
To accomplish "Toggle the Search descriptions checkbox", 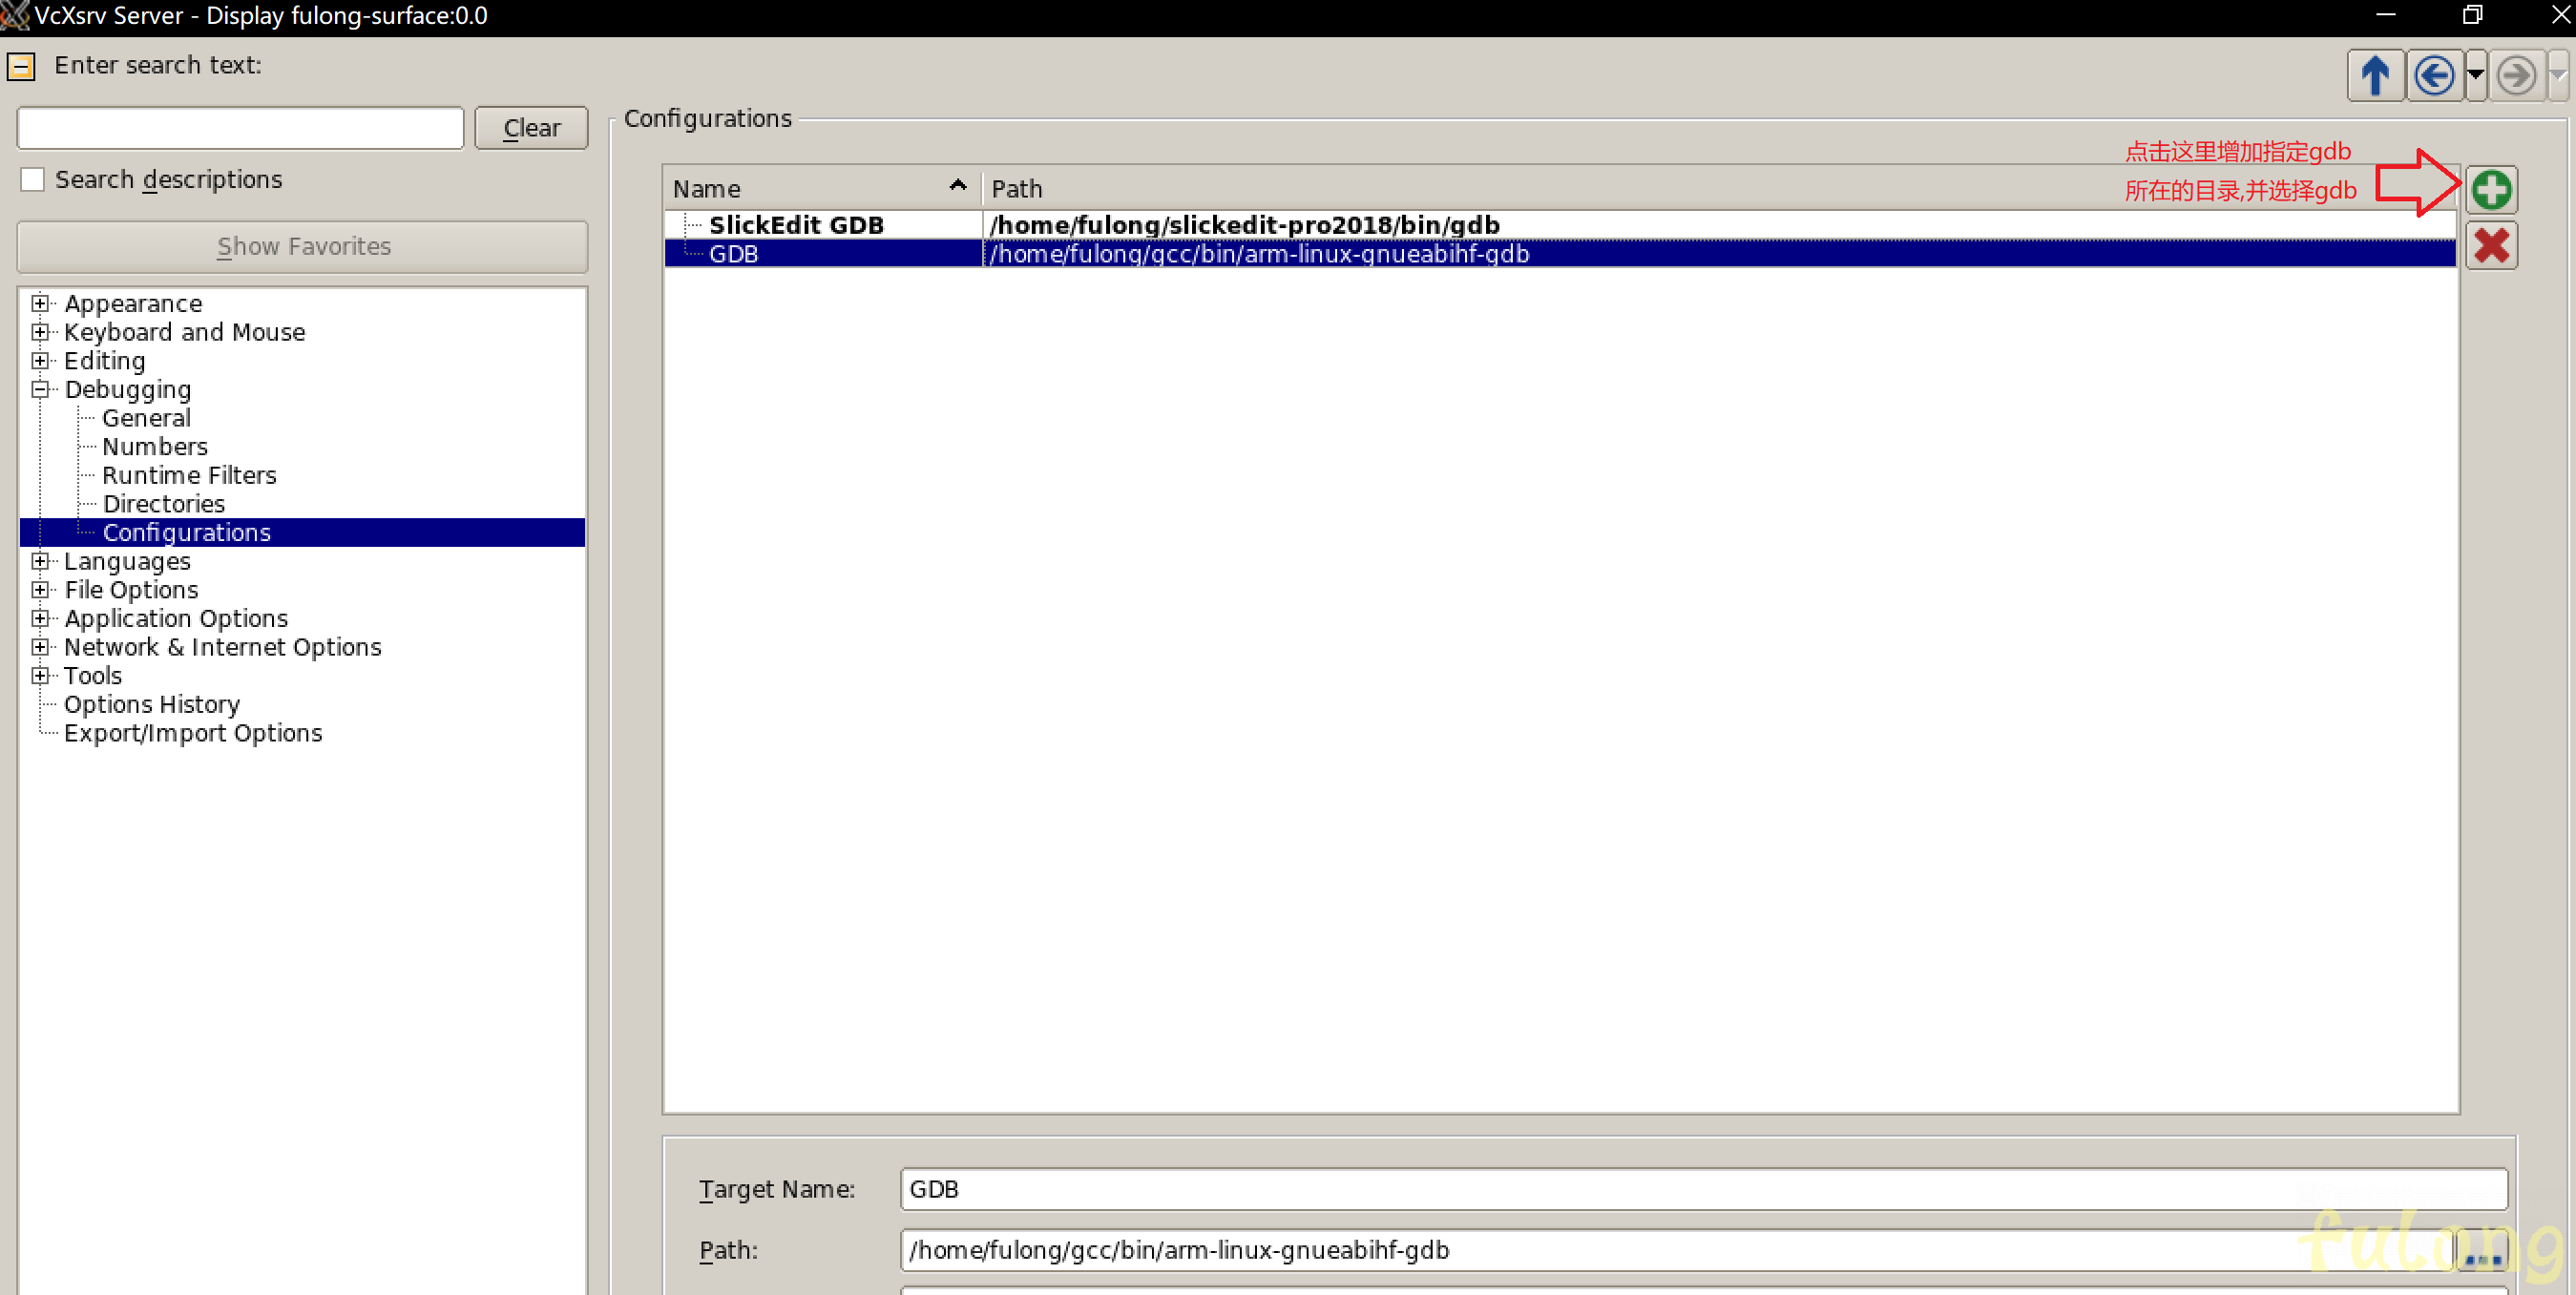I will [x=33, y=180].
